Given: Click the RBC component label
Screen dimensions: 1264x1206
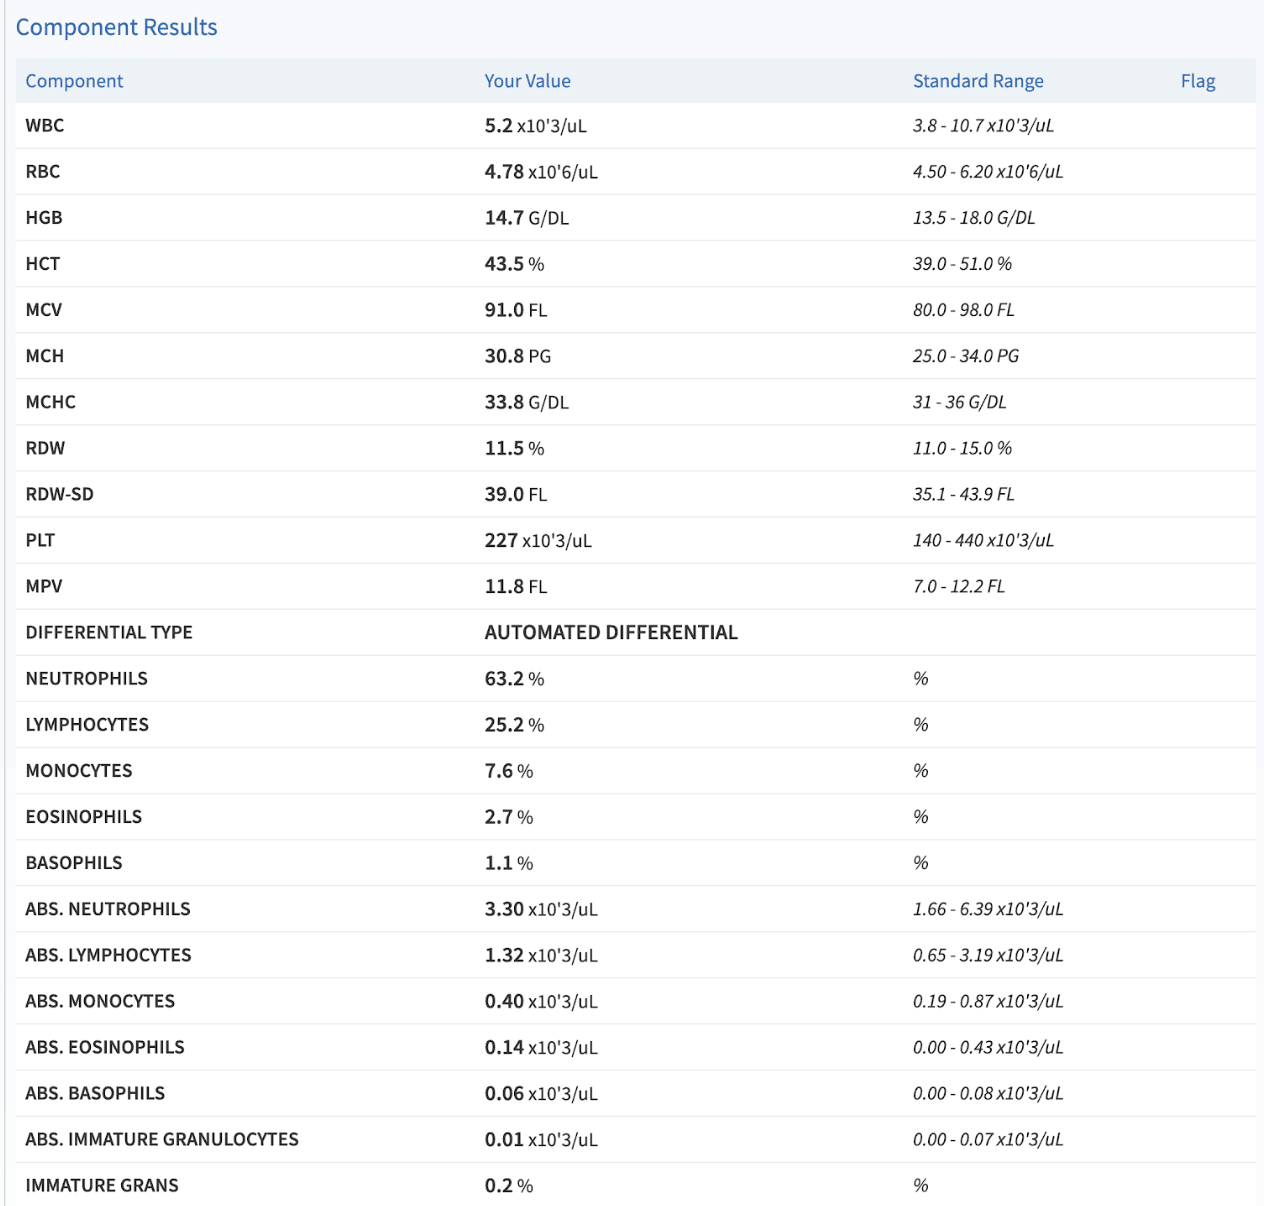Looking at the screenshot, I should point(43,172).
